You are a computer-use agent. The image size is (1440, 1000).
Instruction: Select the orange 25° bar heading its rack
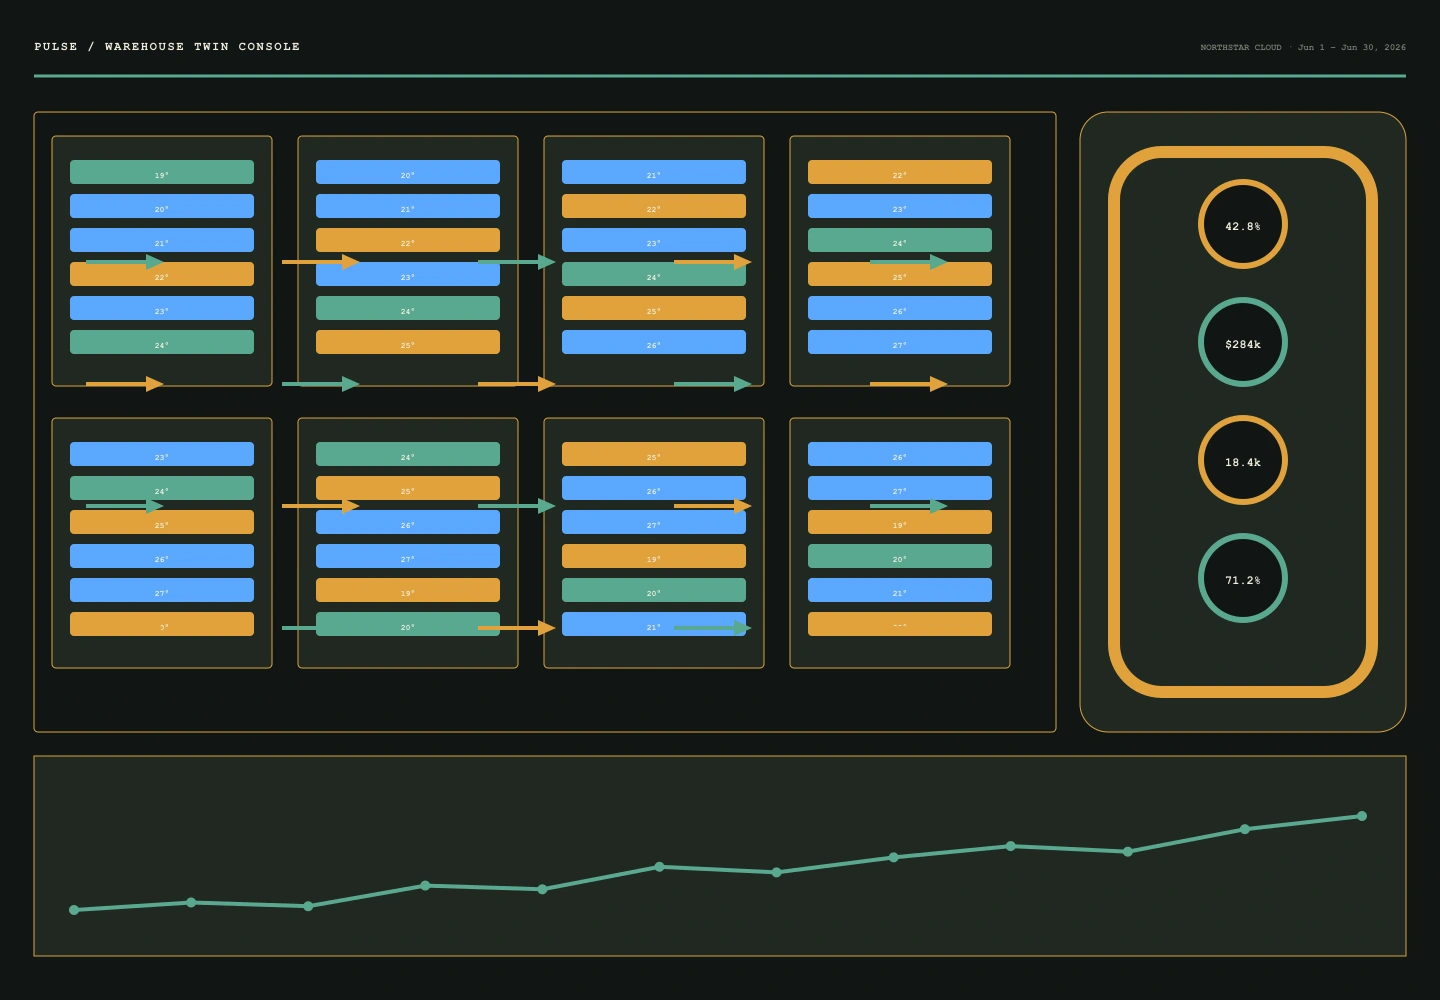pos(654,454)
